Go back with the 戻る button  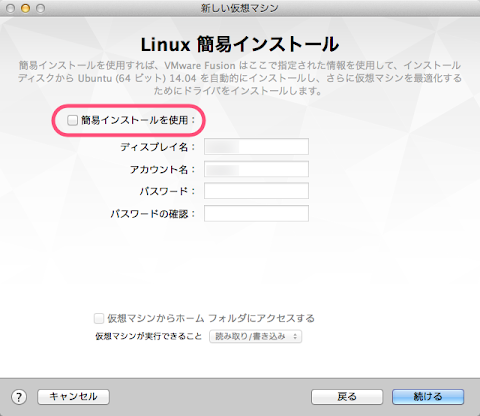347,397
